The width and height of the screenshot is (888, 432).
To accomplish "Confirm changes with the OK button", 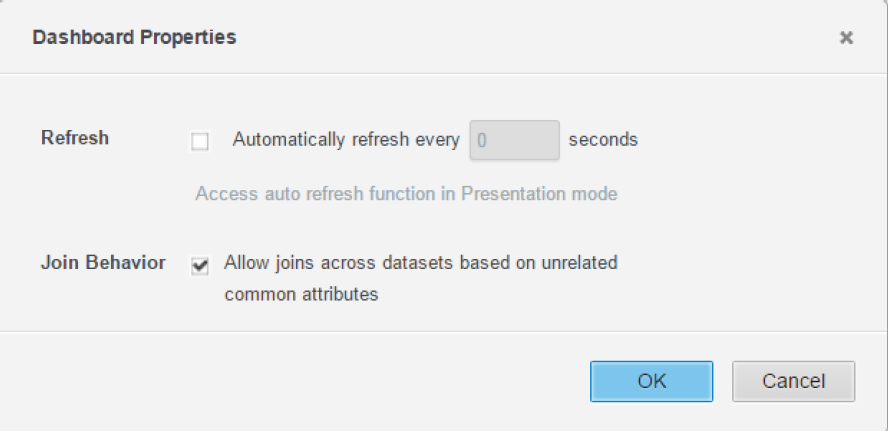I will pyautogui.click(x=651, y=381).
